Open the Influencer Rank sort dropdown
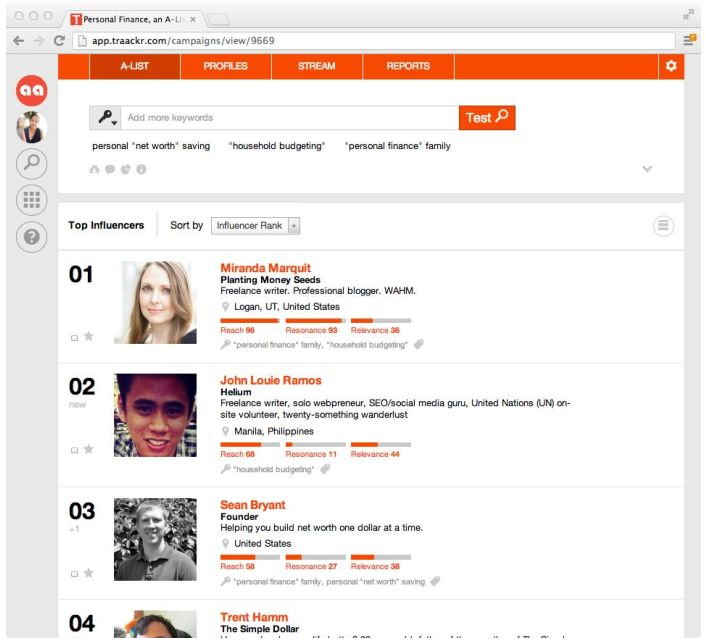Image resolution: width=706 pixels, height=643 pixels. tap(257, 226)
